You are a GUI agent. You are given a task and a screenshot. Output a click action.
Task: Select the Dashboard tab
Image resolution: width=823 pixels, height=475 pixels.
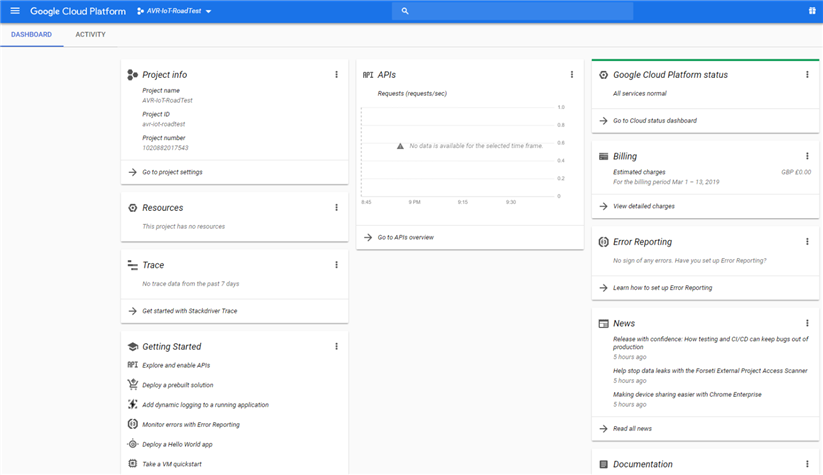[31, 35]
